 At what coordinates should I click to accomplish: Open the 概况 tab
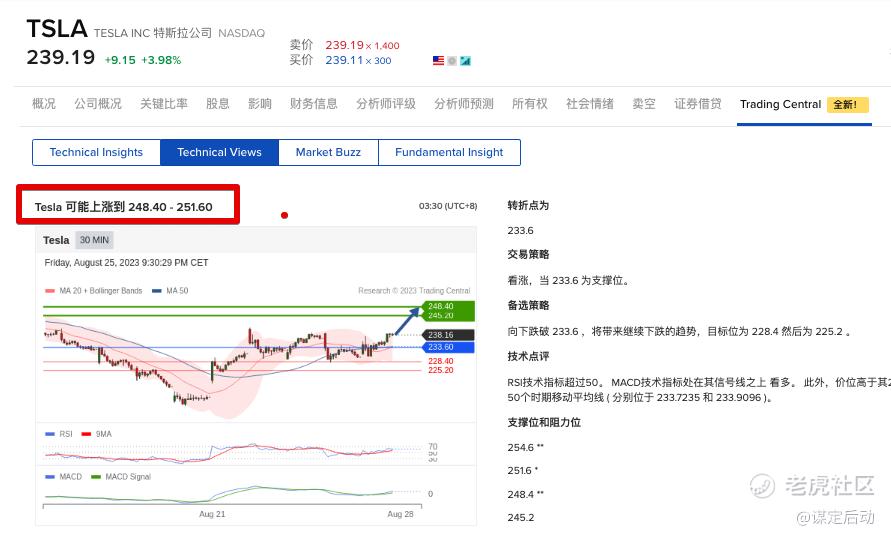[44, 104]
